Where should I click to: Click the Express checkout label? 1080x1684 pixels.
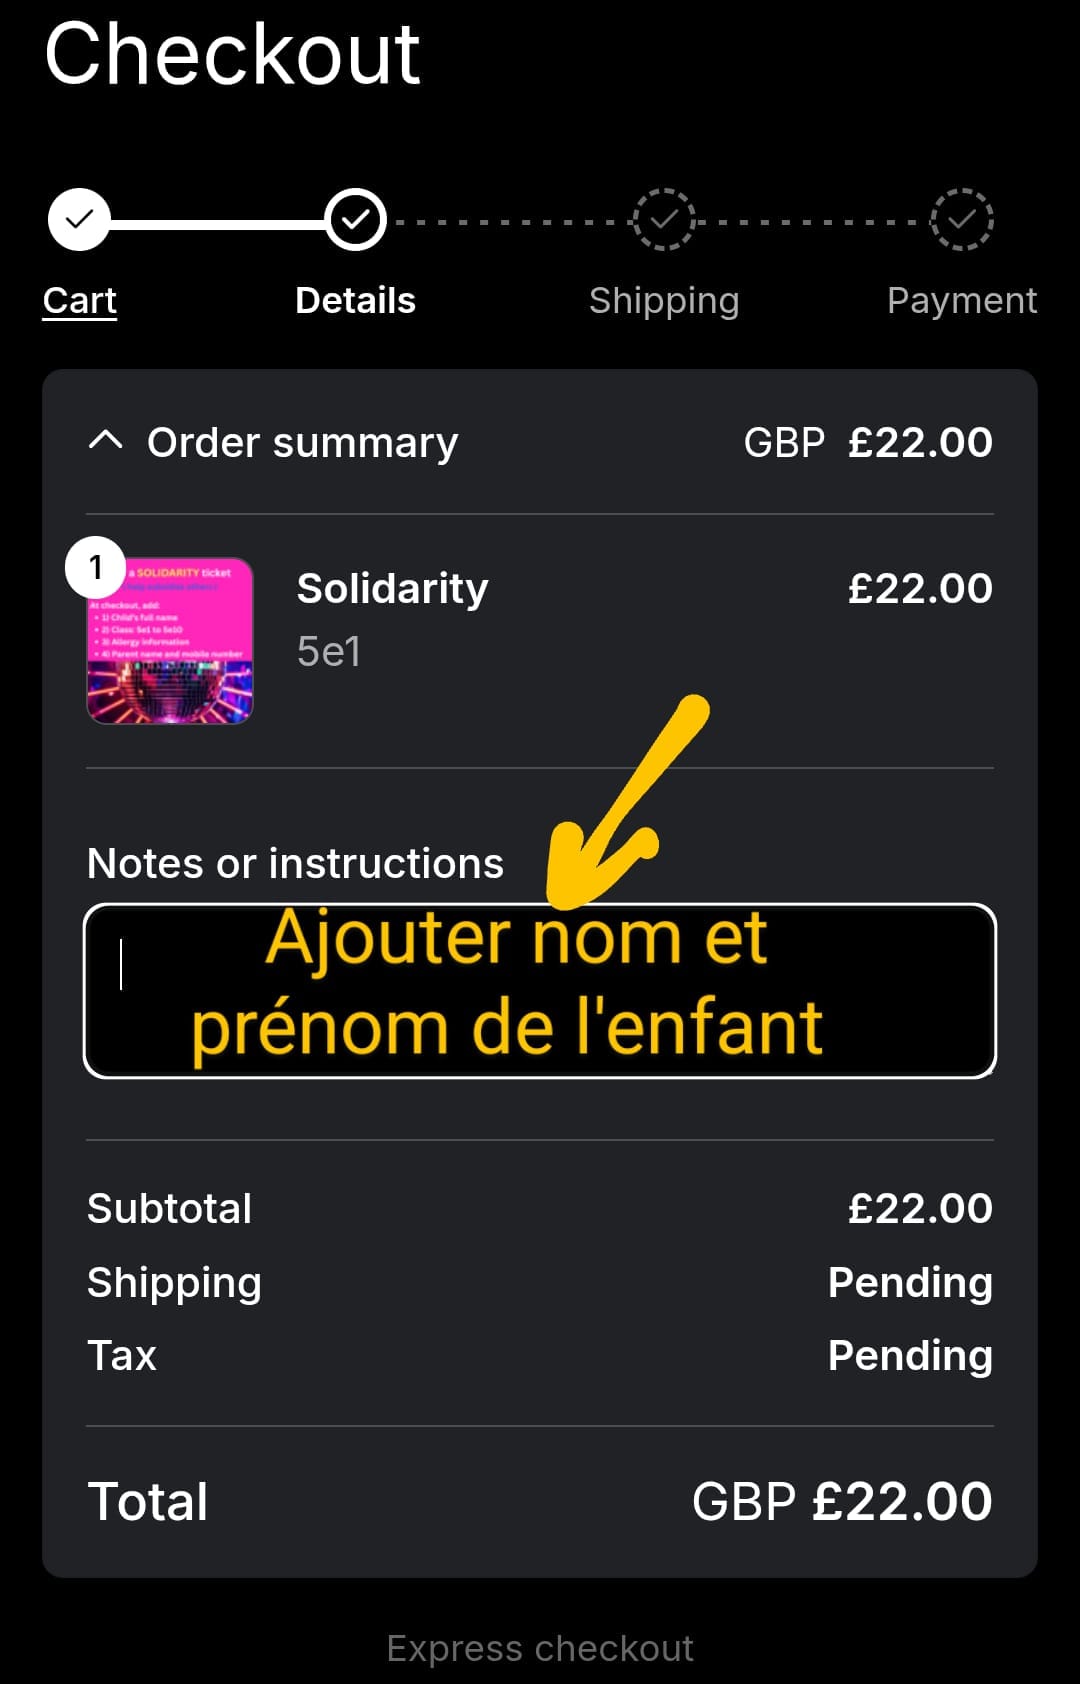click(x=540, y=1648)
